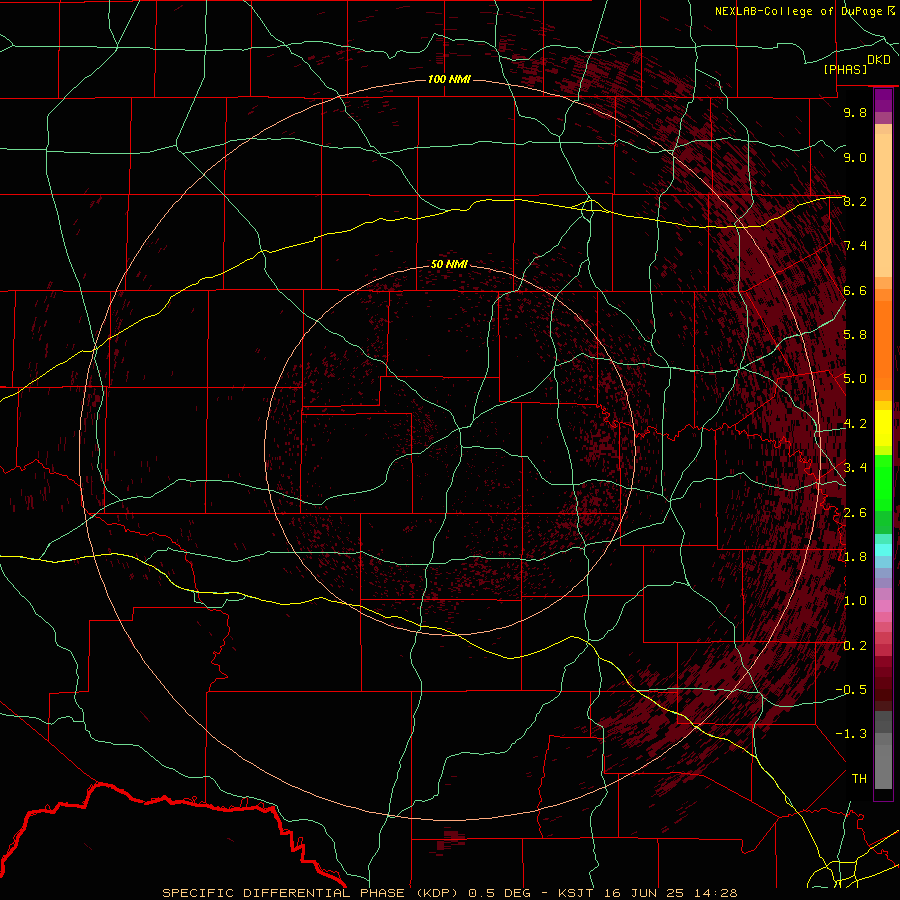
Task: Click the 3.4 scale value
Action: [x=855, y=468]
